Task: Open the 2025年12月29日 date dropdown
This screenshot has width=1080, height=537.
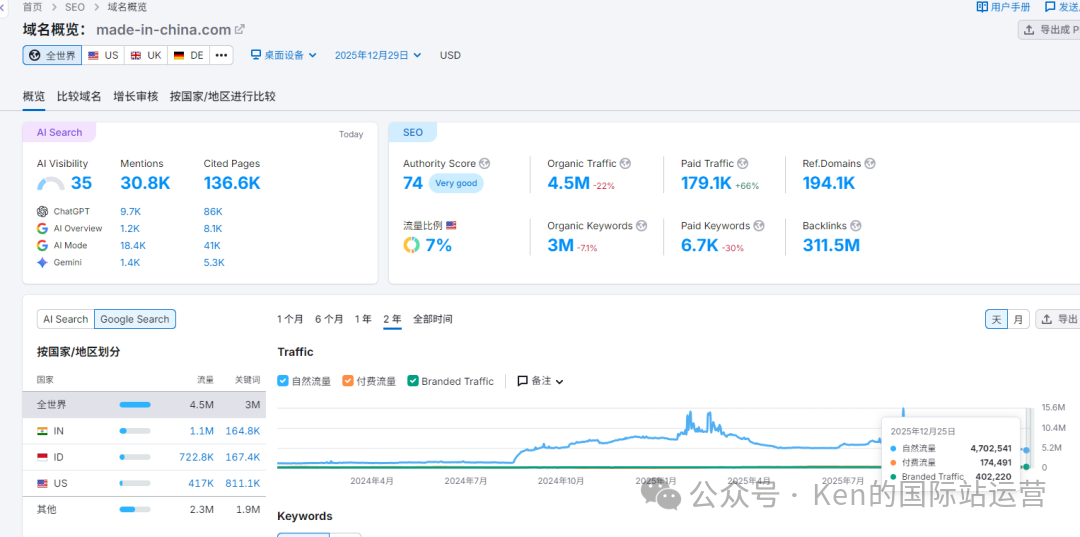Action: [x=377, y=55]
